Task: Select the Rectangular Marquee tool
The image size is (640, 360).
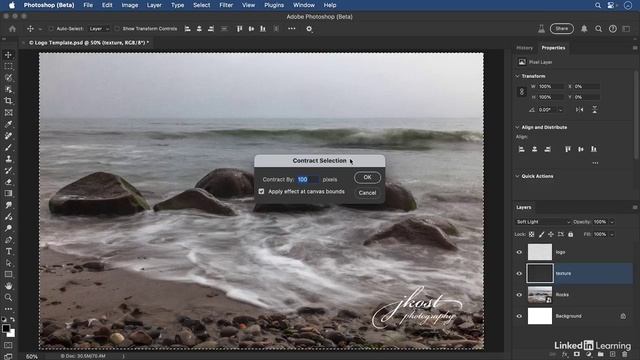Action: (8, 66)
